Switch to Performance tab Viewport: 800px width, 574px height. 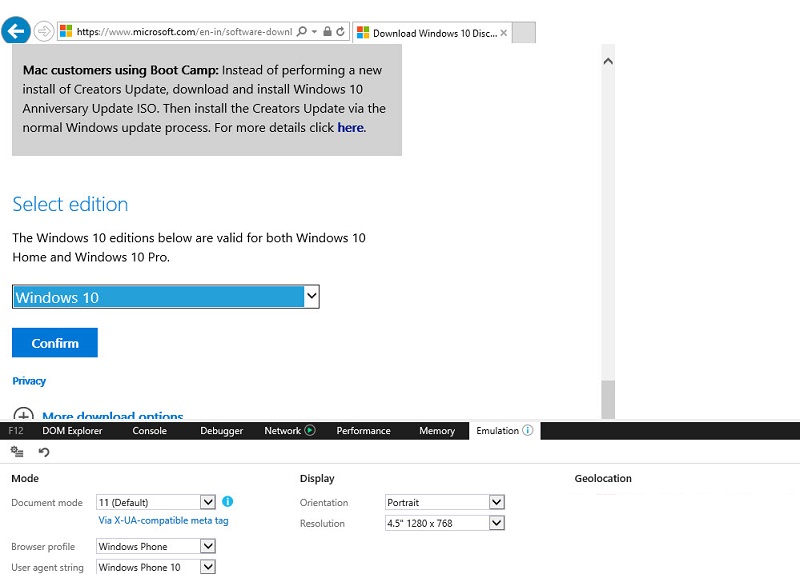click(363, 431)
